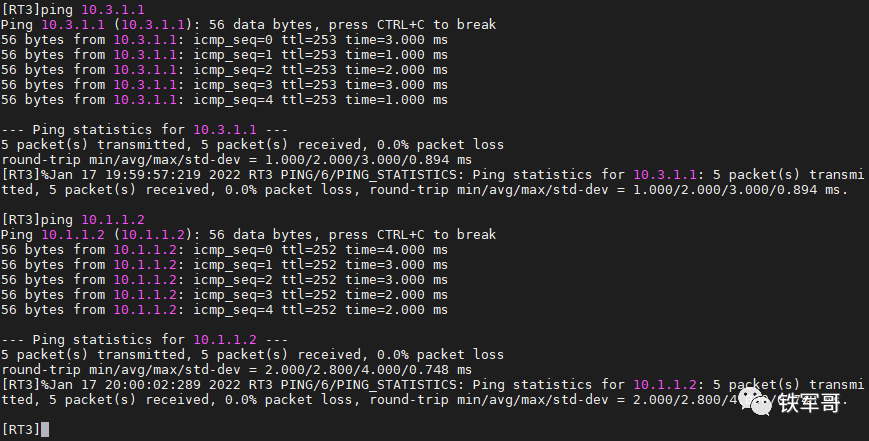The image size is (869, 441).
Task: Click the pink 10.1.1.2 in second log message
Action: (665, 384)
